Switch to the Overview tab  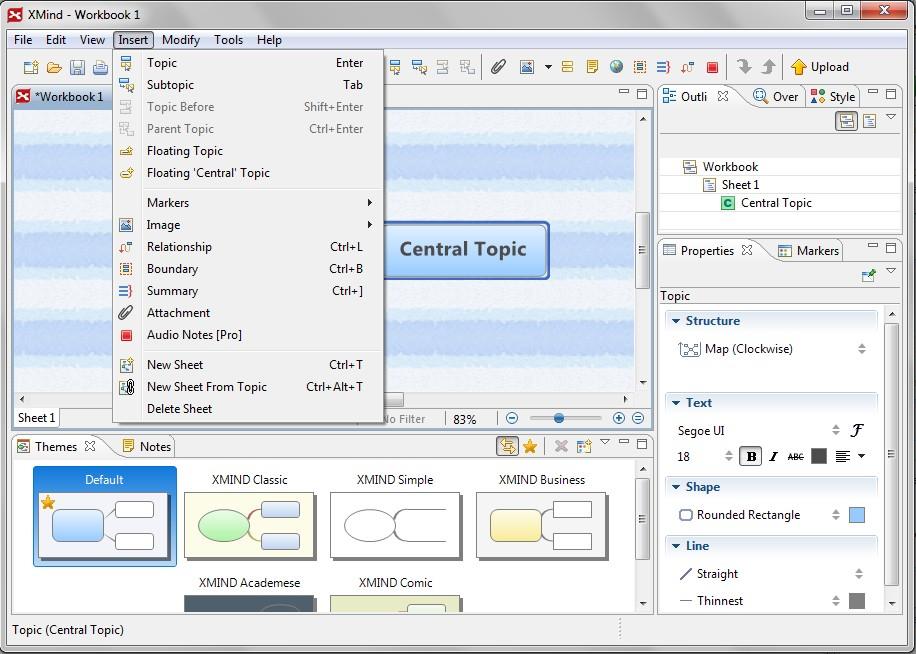click(x=775, y=96)
